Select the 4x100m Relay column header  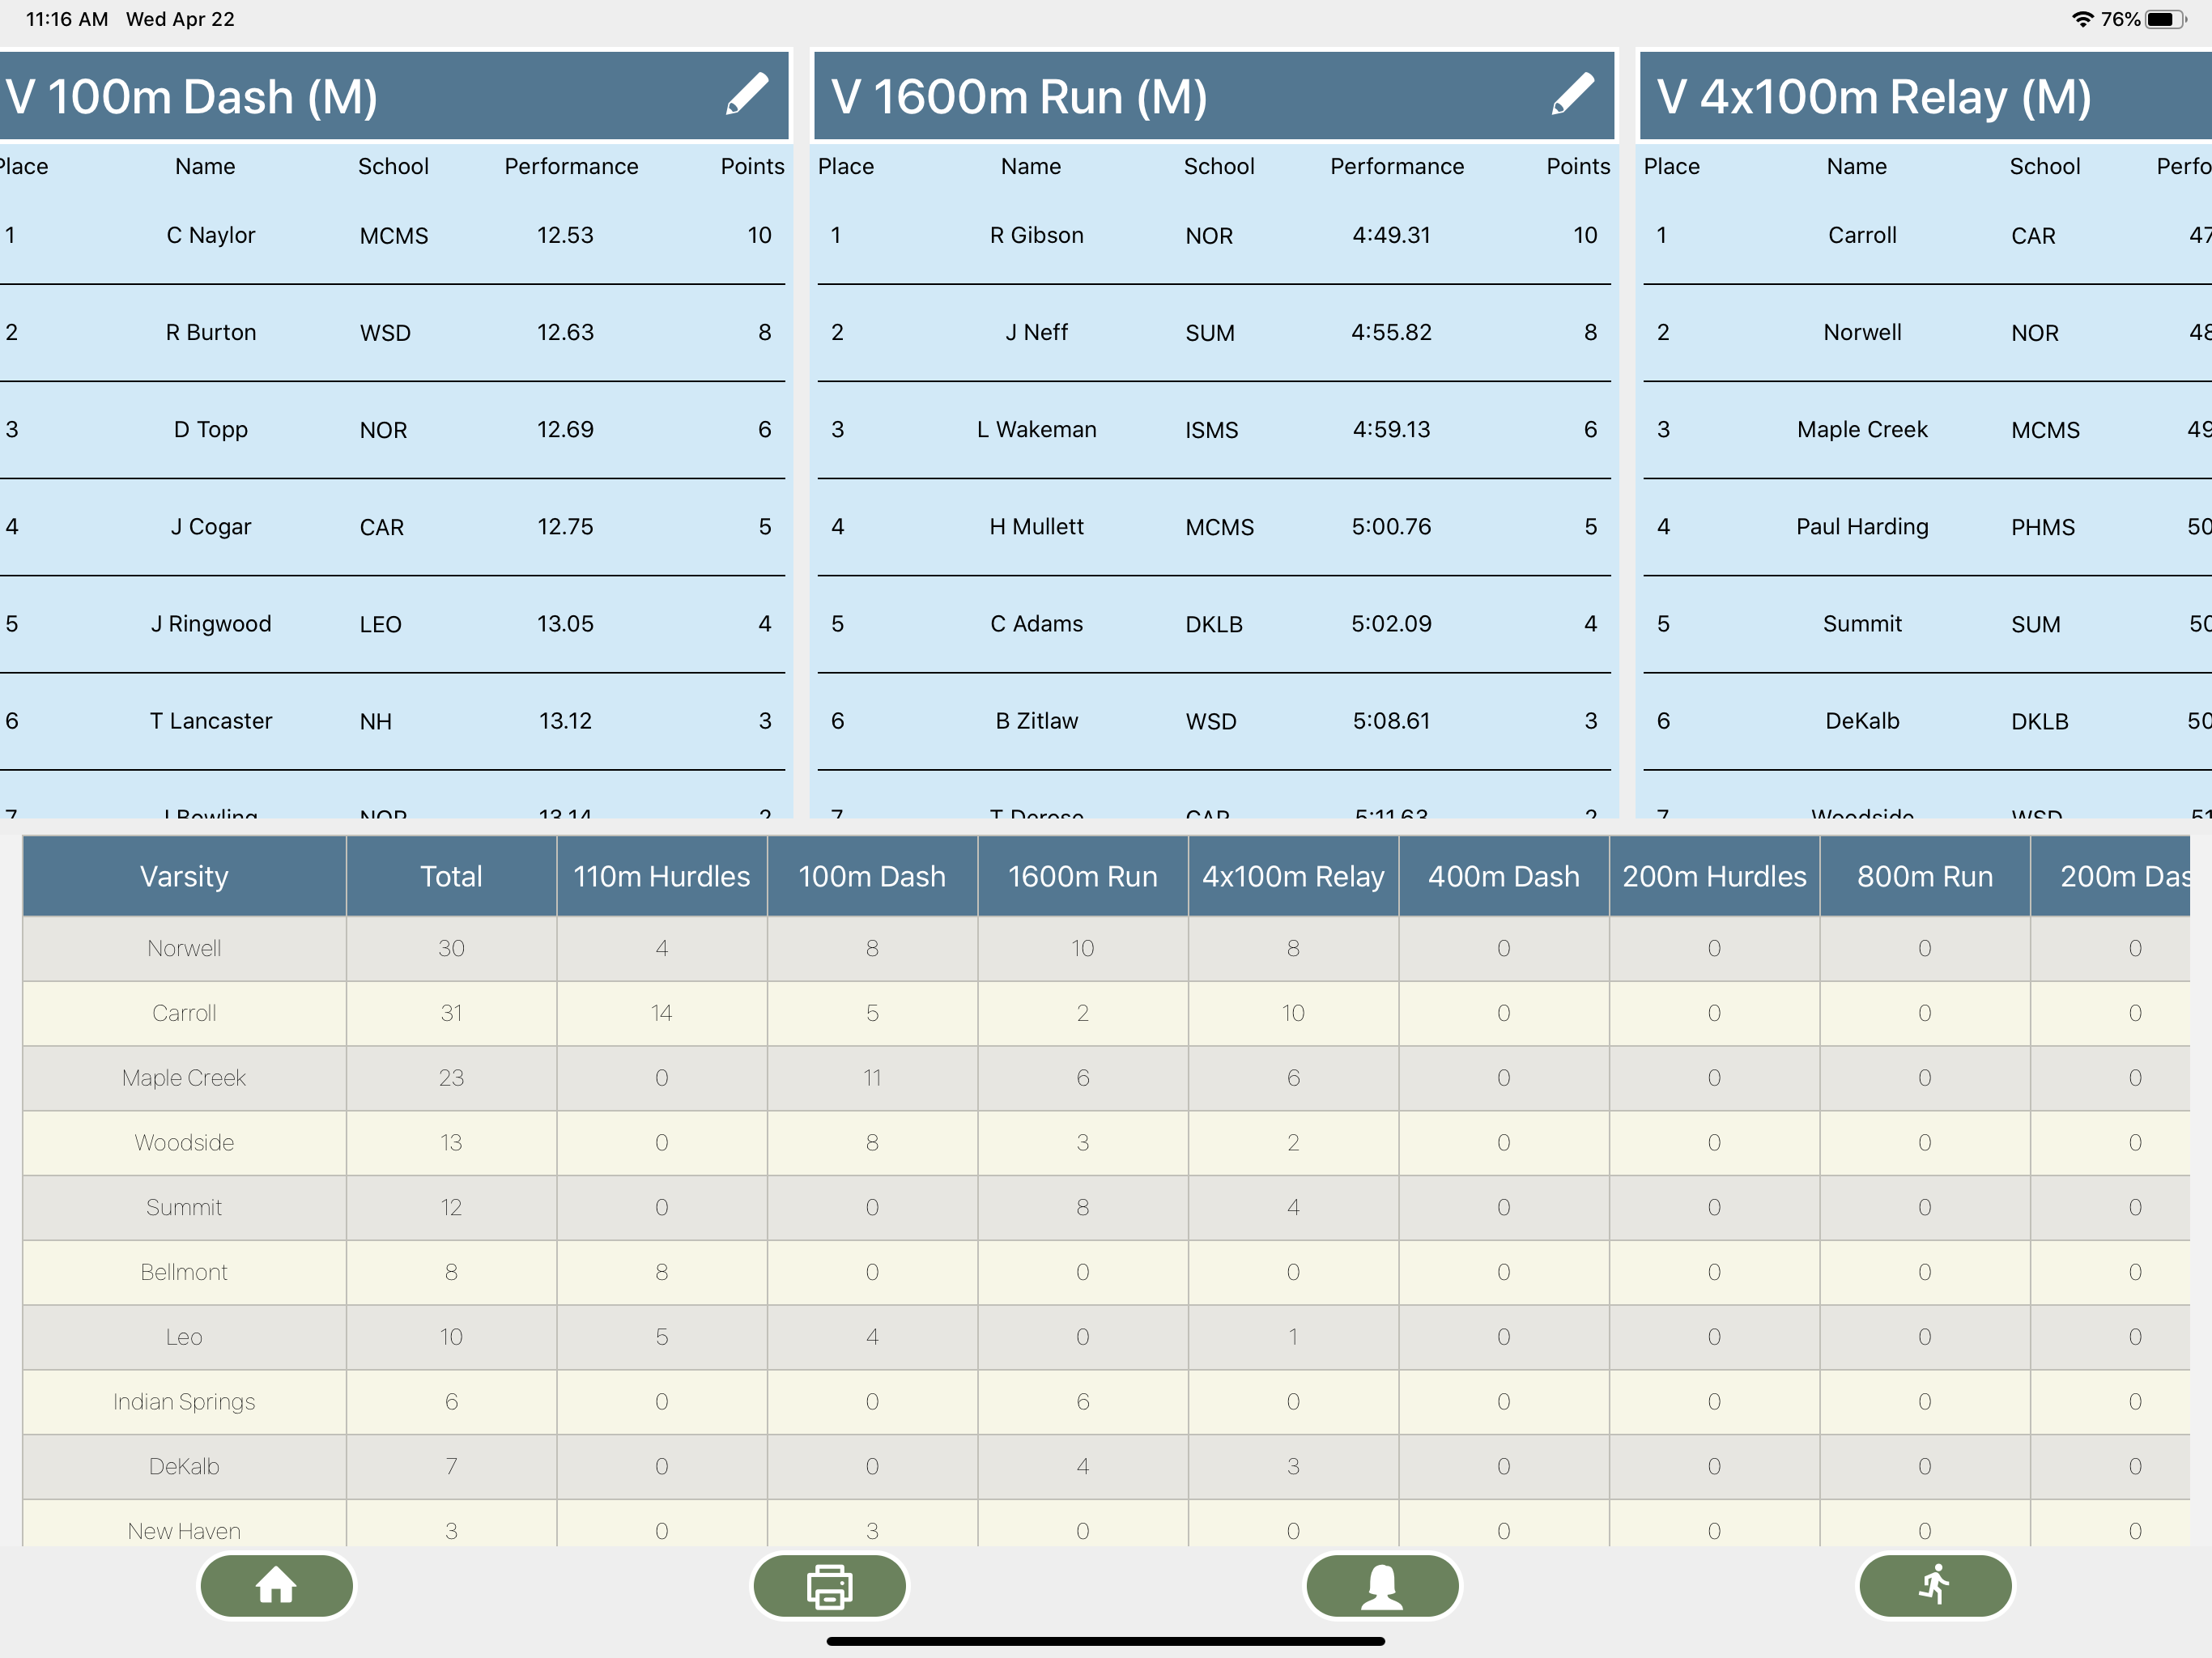pos(1293,876)
